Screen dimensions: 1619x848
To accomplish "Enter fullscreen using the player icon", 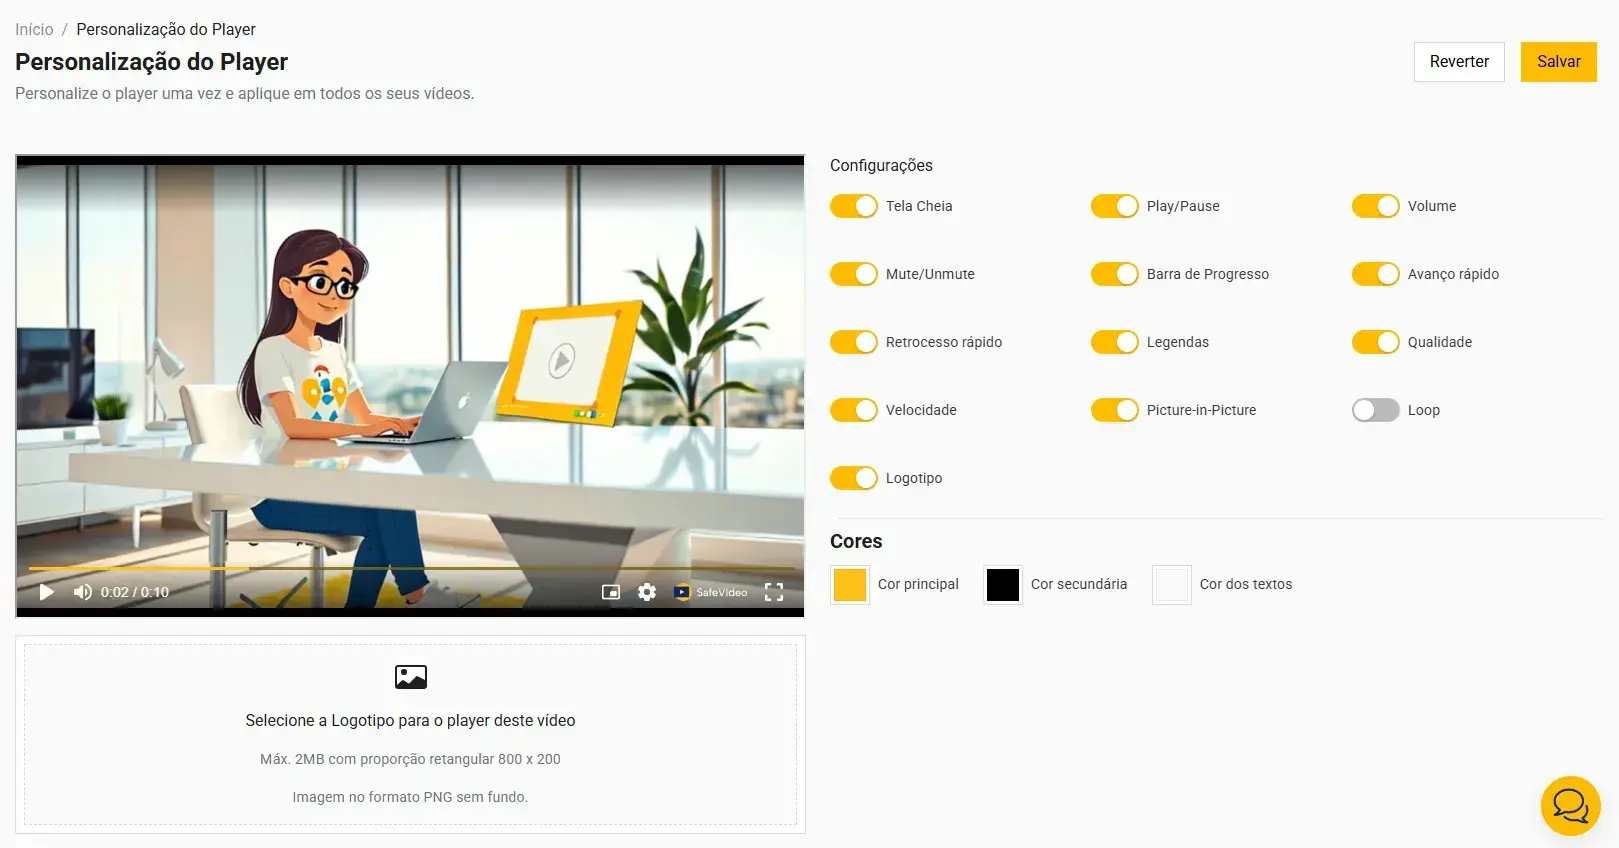I will (x=774, y=592).
